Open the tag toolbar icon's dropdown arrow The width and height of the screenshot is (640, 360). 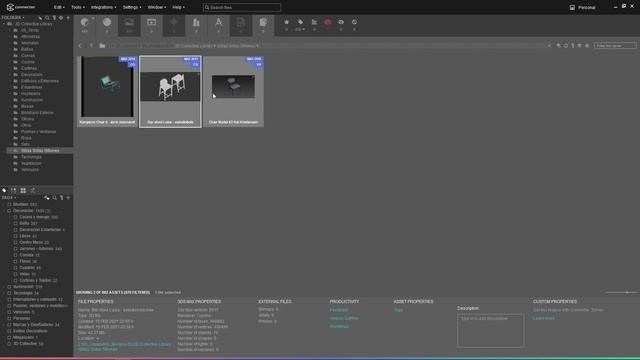304,29
